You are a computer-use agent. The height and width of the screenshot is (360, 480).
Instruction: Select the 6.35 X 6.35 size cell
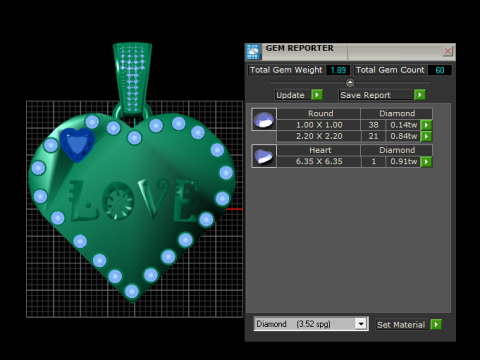pyautogui.click(x=319, y=162)
